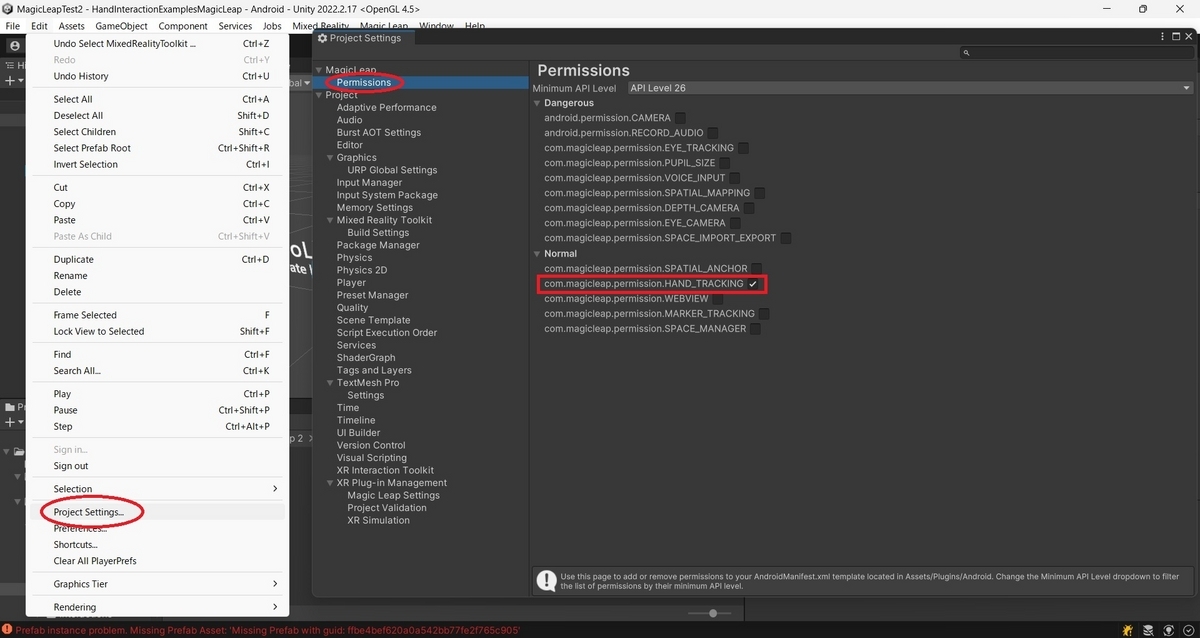This screenshot has width=1200, height=638.
Task: Click the debug mode bug icon in status bar
Action: pyautogui.click(x=1129, y=630)
